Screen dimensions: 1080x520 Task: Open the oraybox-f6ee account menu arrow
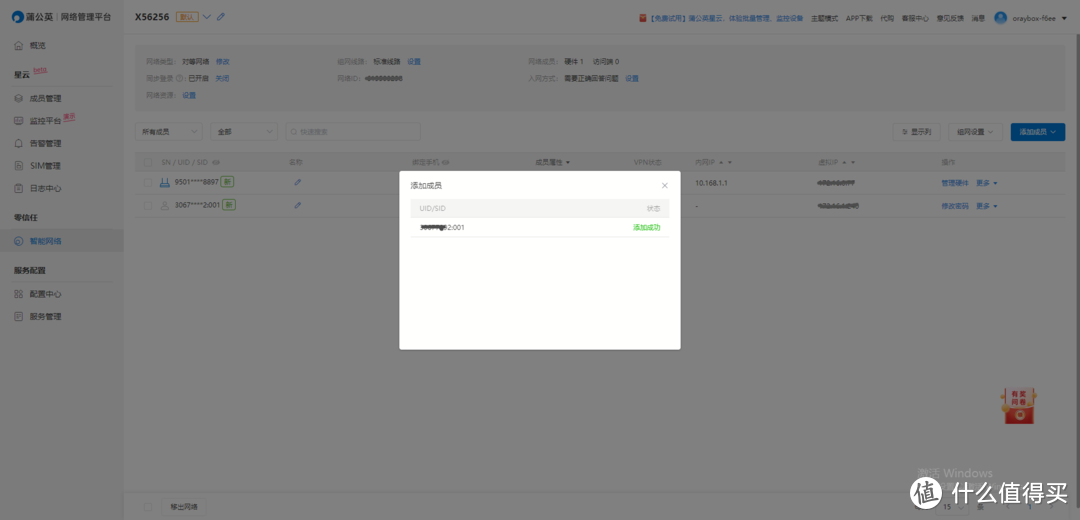1064,19
